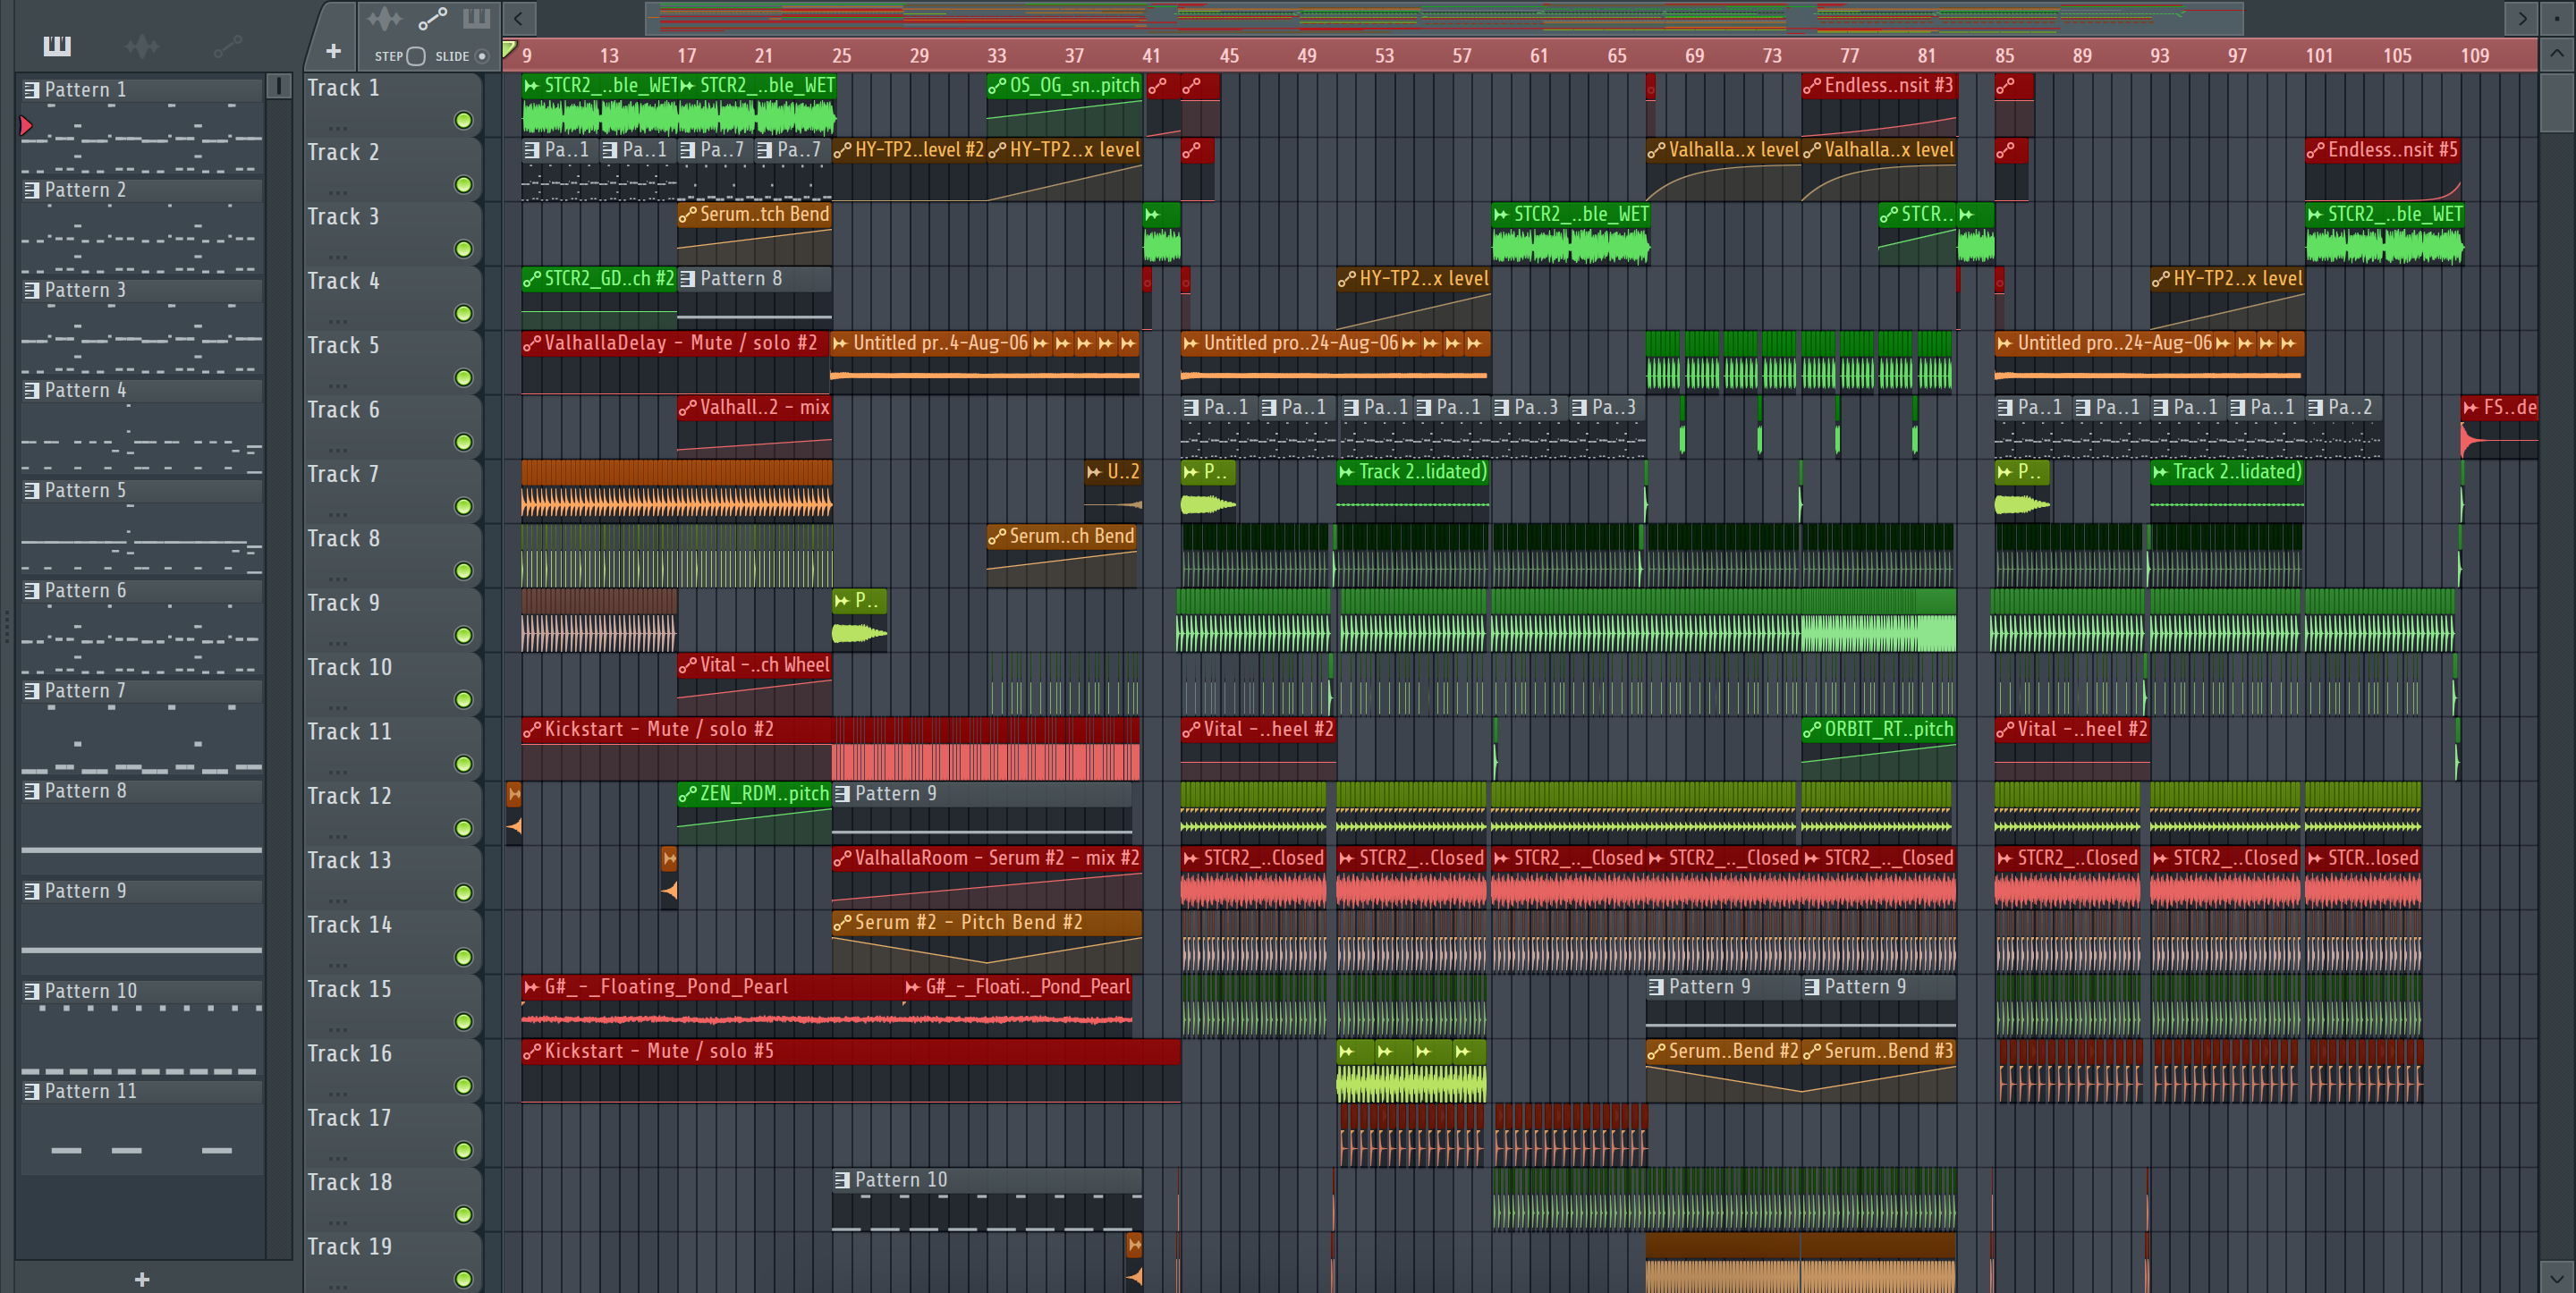Mute Track 14 with the green light
The image size is (2576, 1293).
click(x=463, y=958)
